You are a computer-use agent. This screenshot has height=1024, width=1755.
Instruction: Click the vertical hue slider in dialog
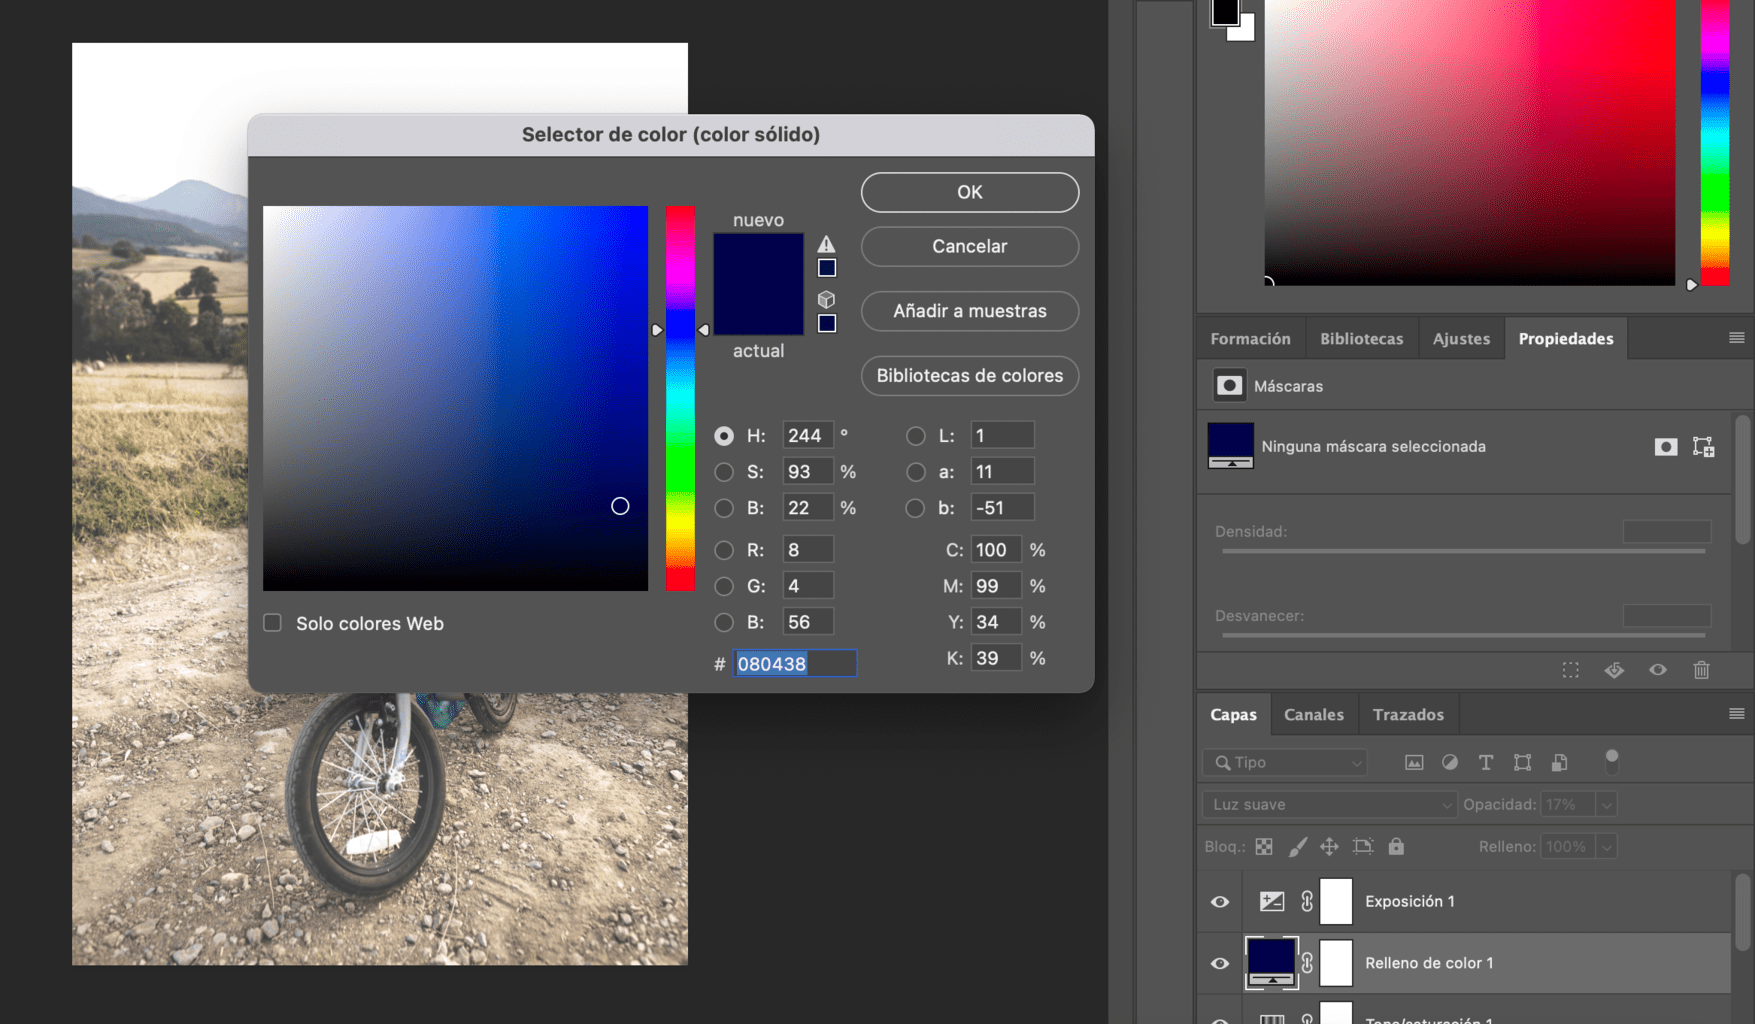[680, 398]
